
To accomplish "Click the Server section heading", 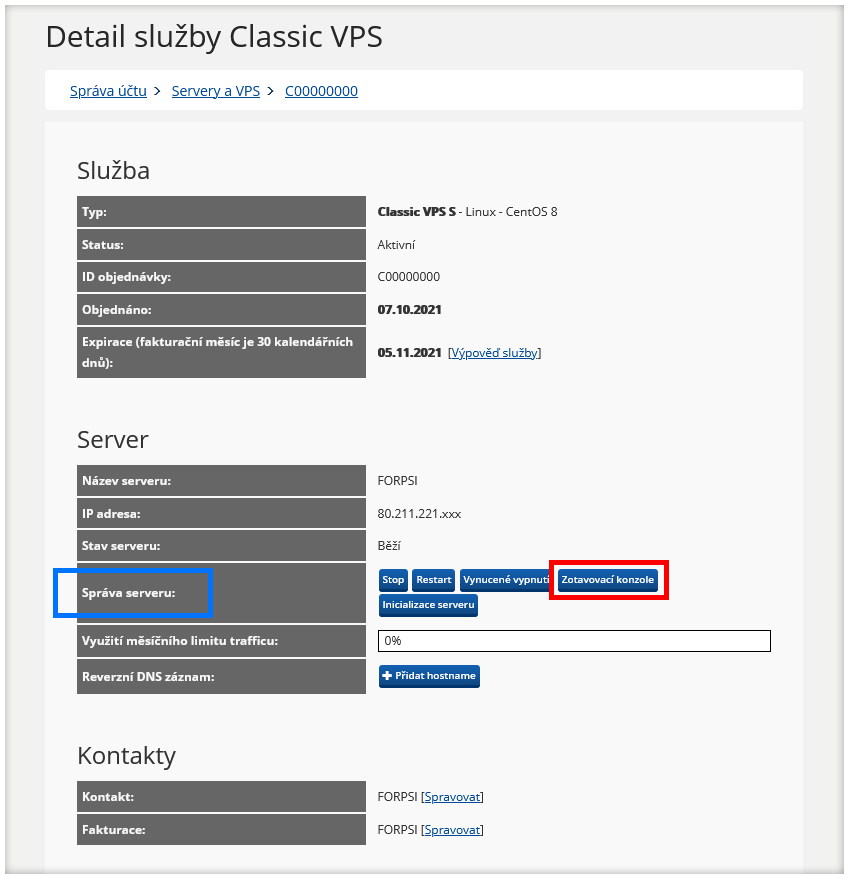I will tap(113, 440).
